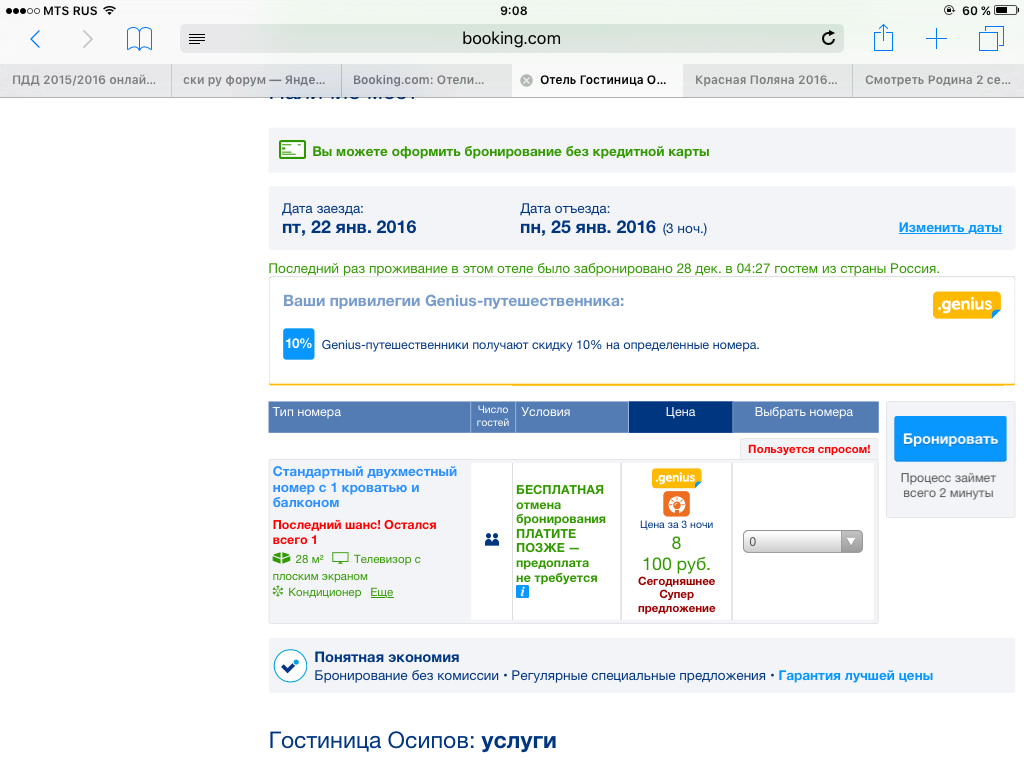Open 'Стандартный двухместный номер' room link
Screen dimensions: 1024x768
[x=364, y=487]
